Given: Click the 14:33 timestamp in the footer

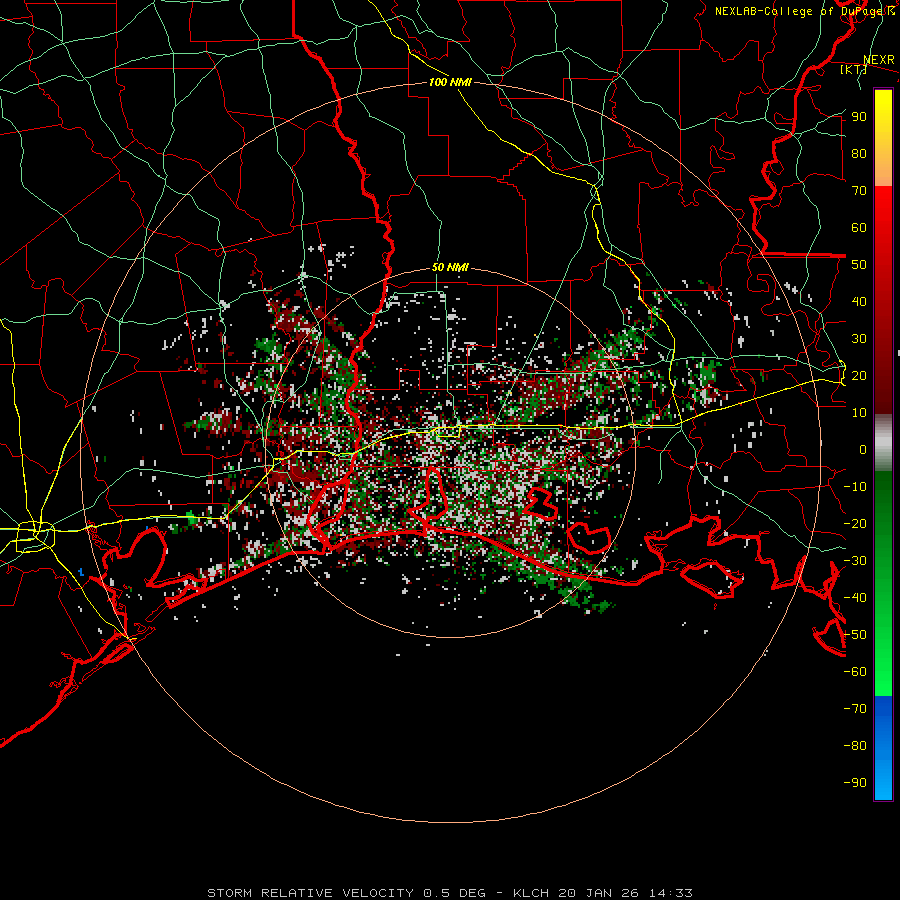Looking at the screenshot, I should pos(670,893).
